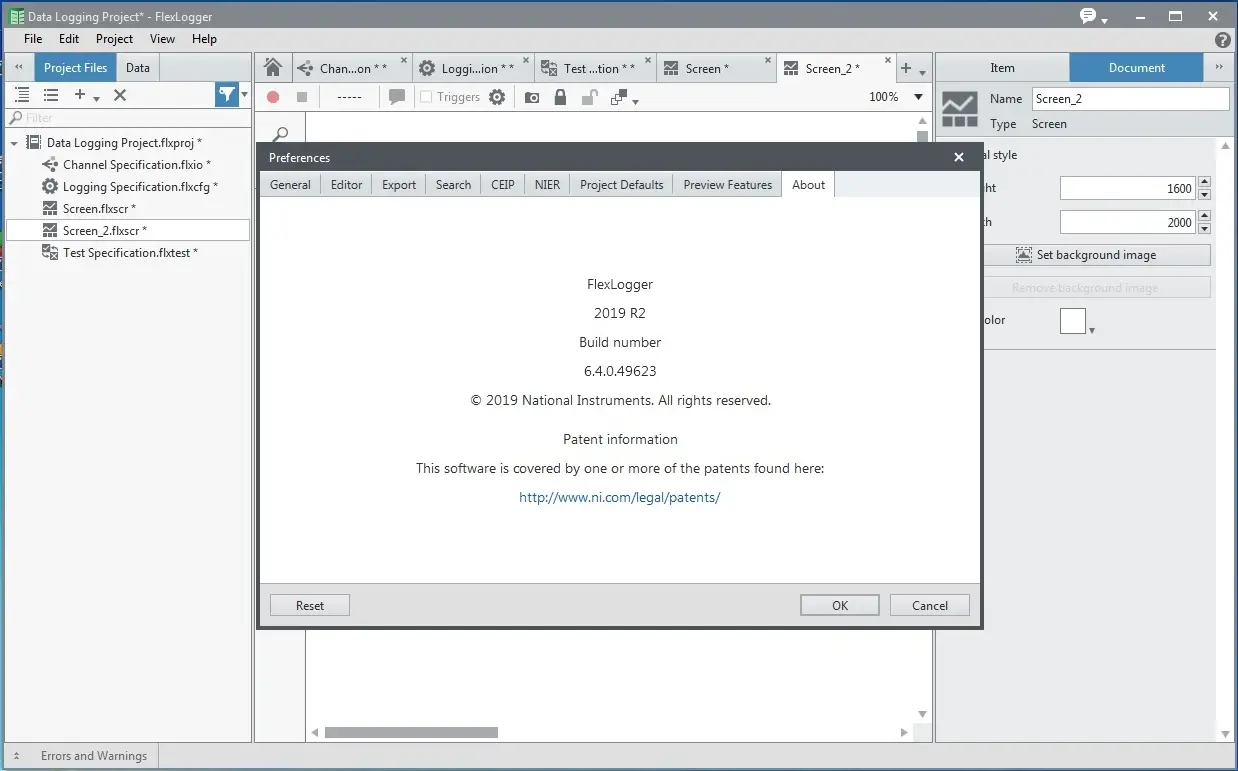Expand the Errors and Warnings panel arrows
The image size is (1238, 771).
click(x=16, y=756)
